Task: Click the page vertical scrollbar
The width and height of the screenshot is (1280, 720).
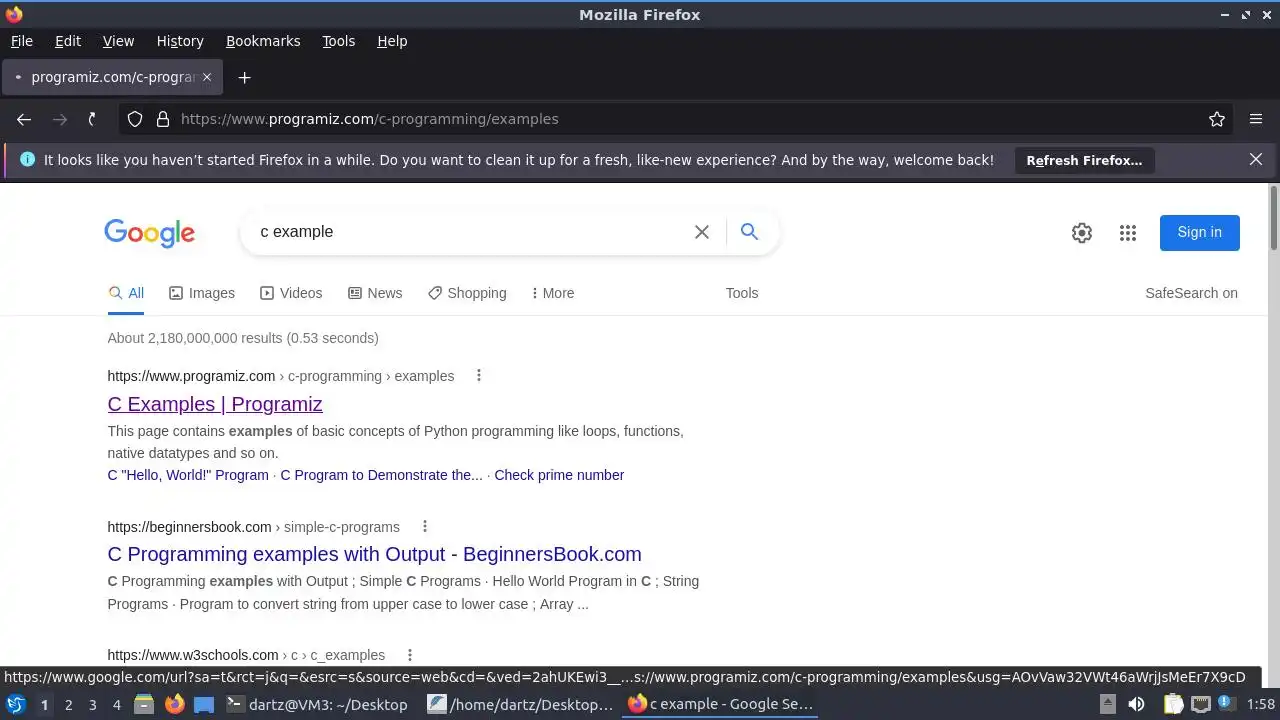Action: point(1273,218)
